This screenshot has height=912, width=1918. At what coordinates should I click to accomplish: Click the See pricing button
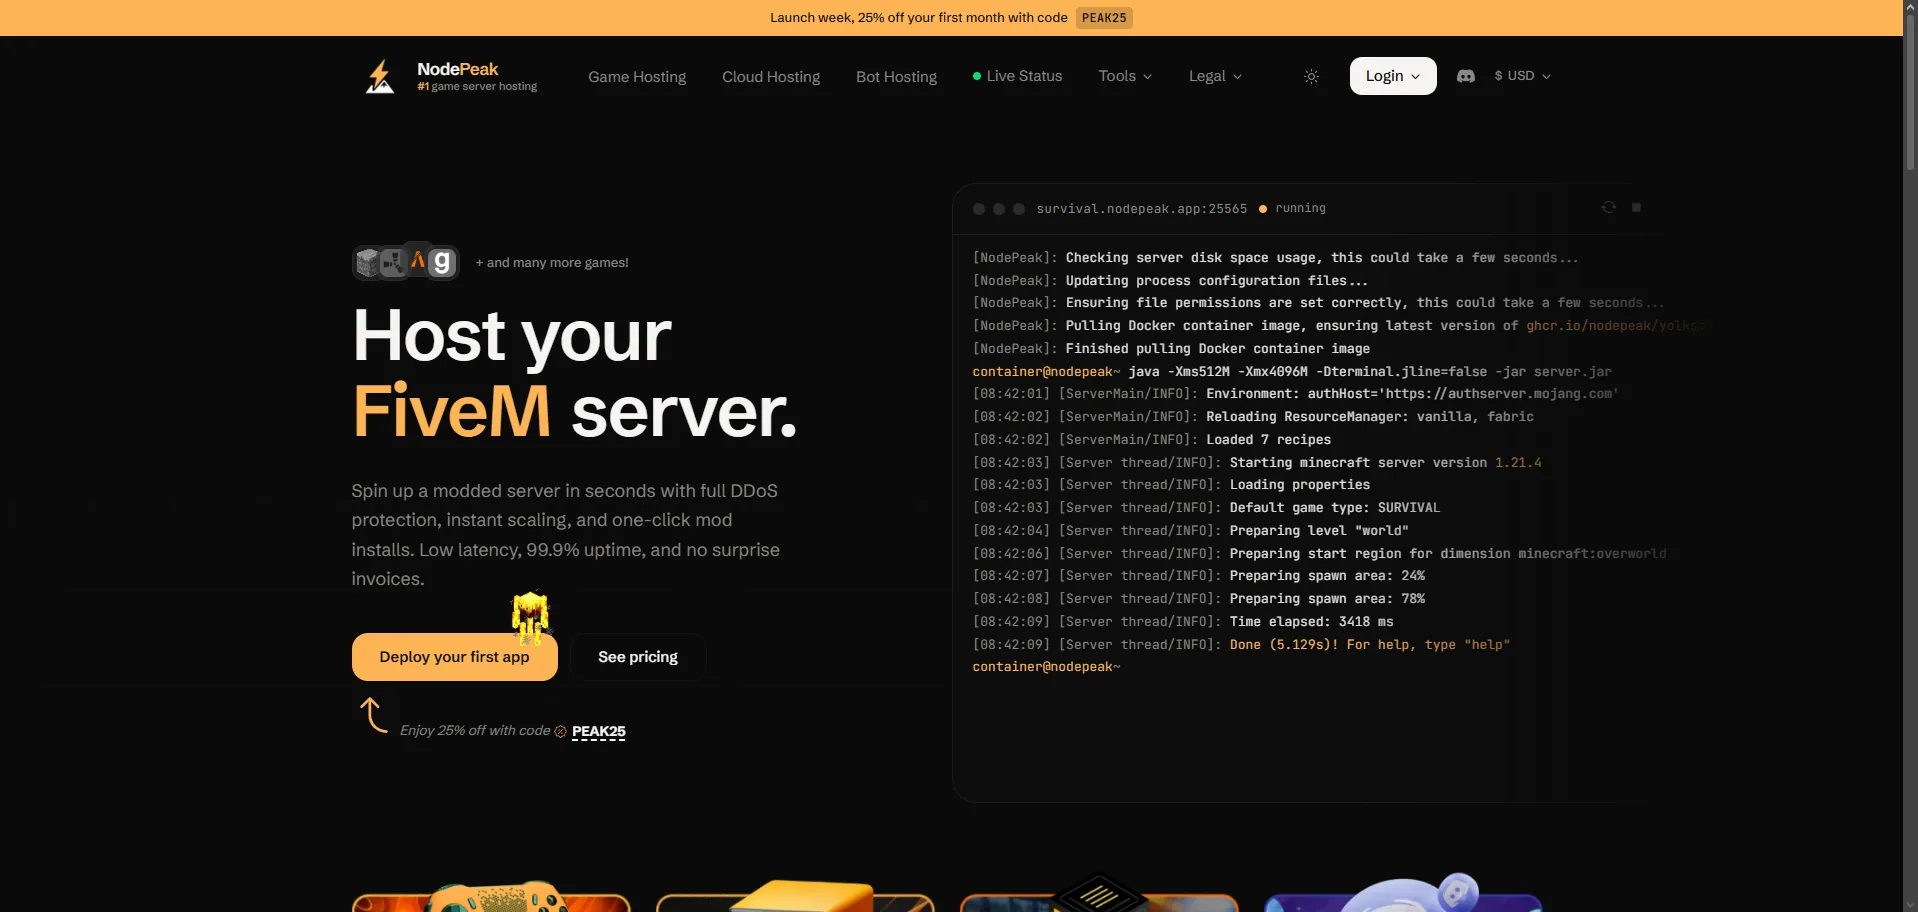638,657
